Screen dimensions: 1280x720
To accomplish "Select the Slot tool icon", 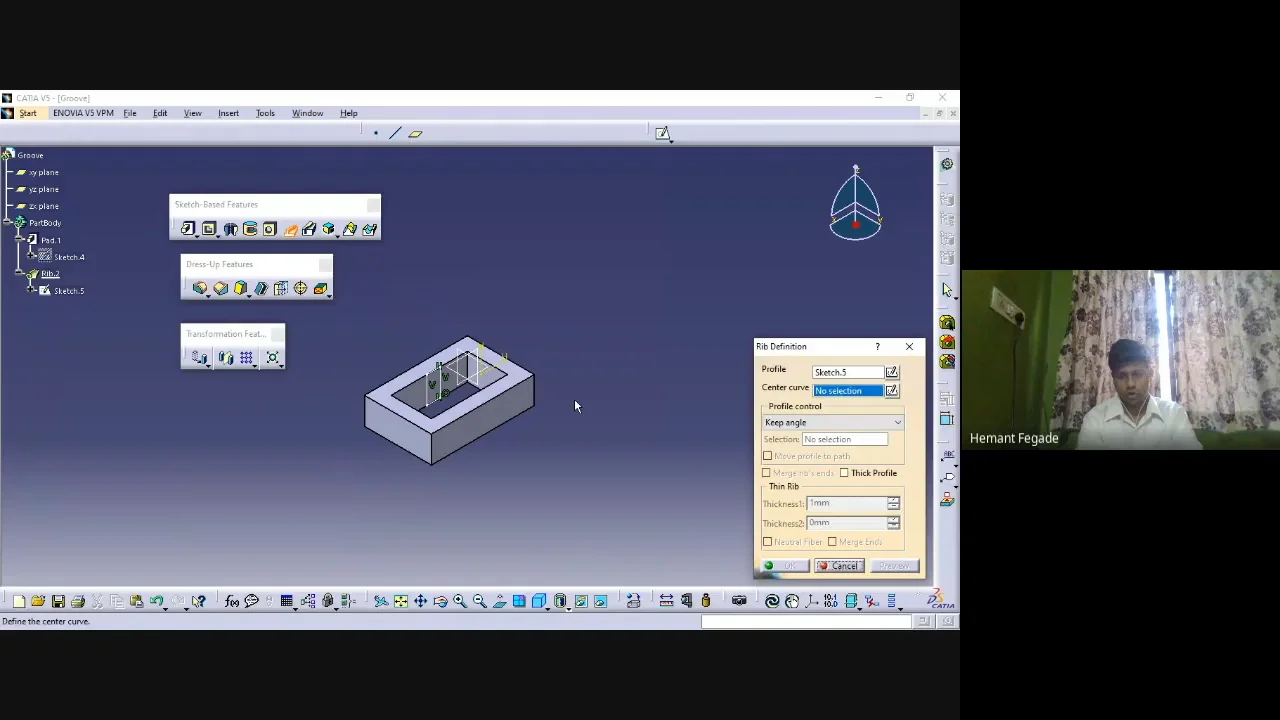I will pyautogui.click(x=309, y=229).
